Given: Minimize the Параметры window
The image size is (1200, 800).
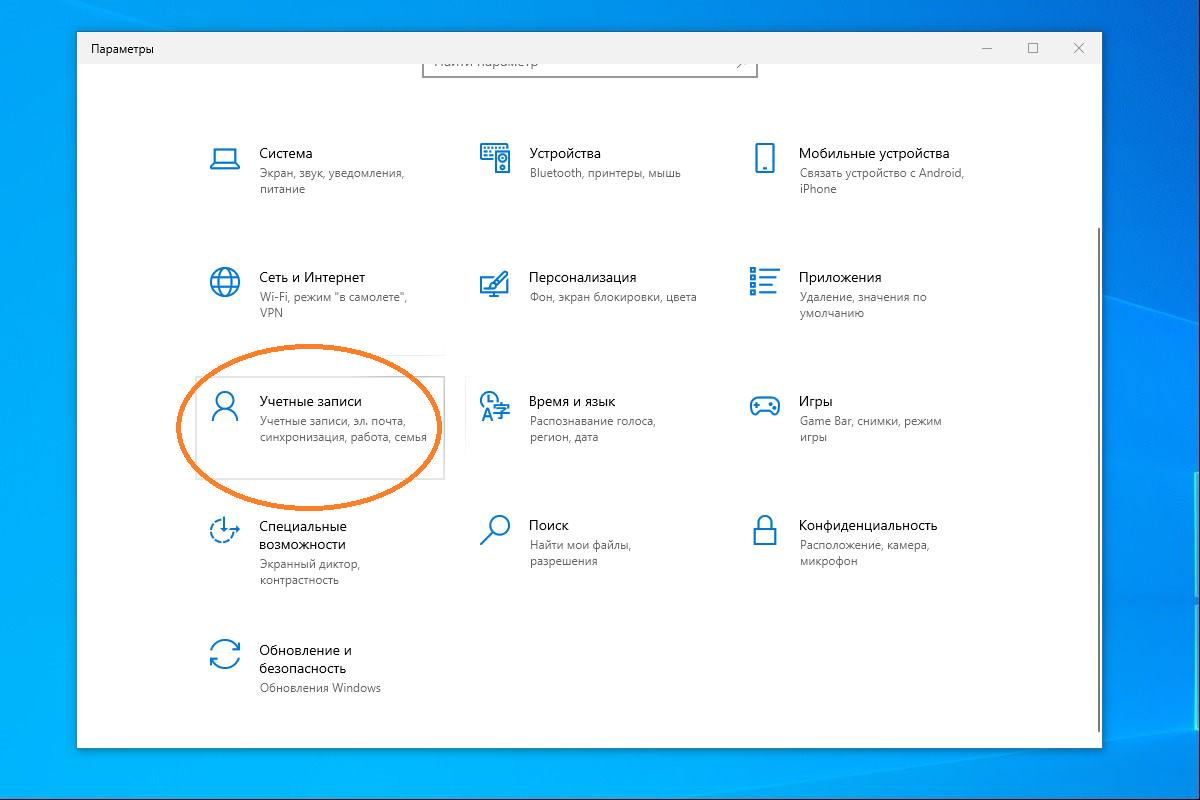Looking at the screenshot, I should (x=987, y=48).
